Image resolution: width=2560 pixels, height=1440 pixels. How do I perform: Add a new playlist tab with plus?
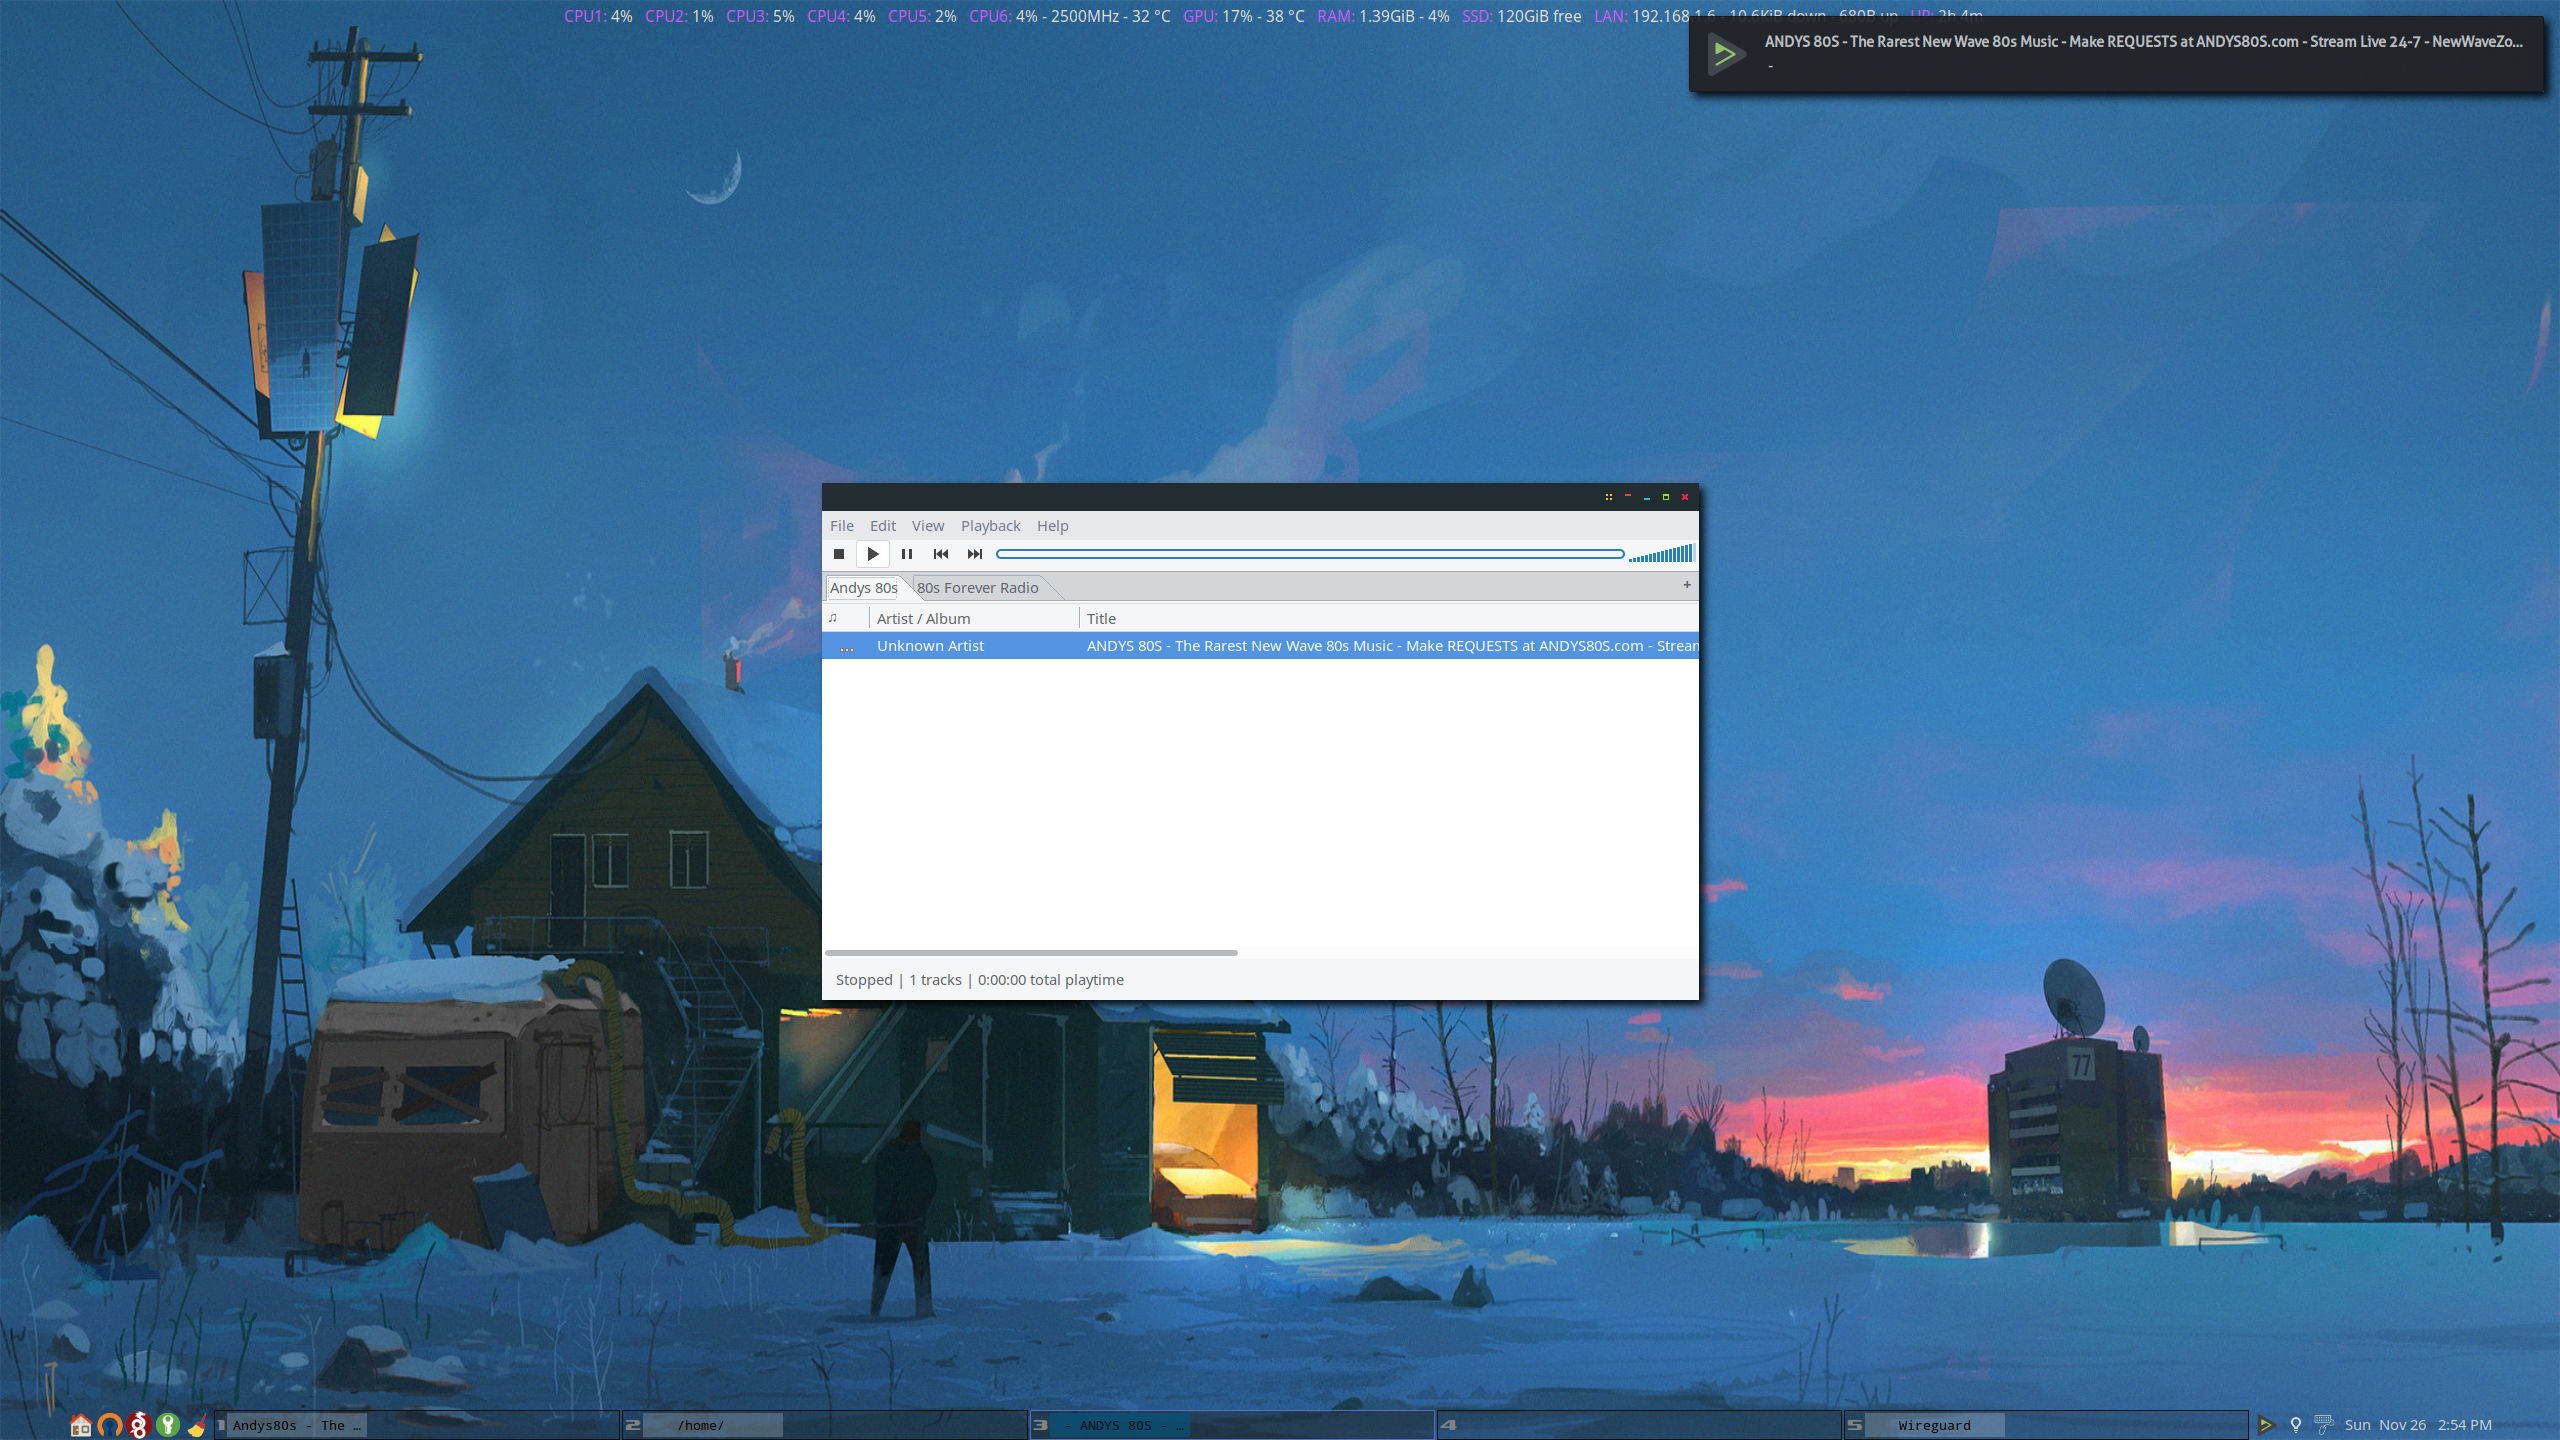pyautogui.click(x=1687, y=585)
